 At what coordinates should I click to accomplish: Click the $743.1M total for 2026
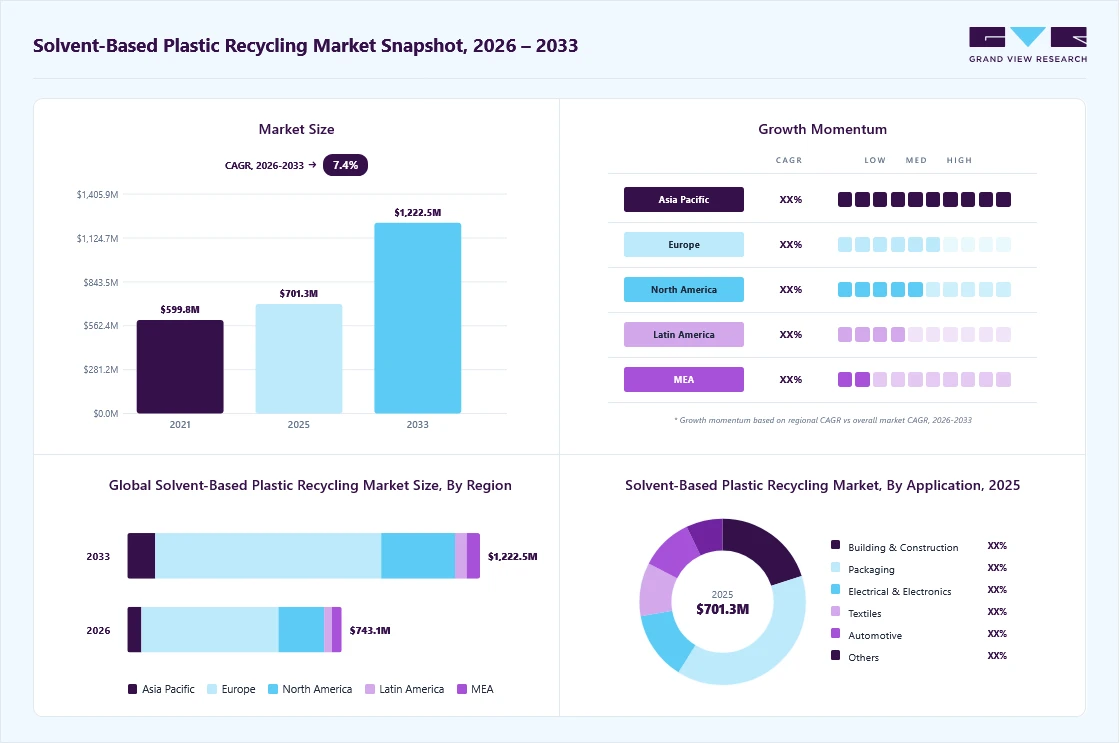click(x=370, y=630)
